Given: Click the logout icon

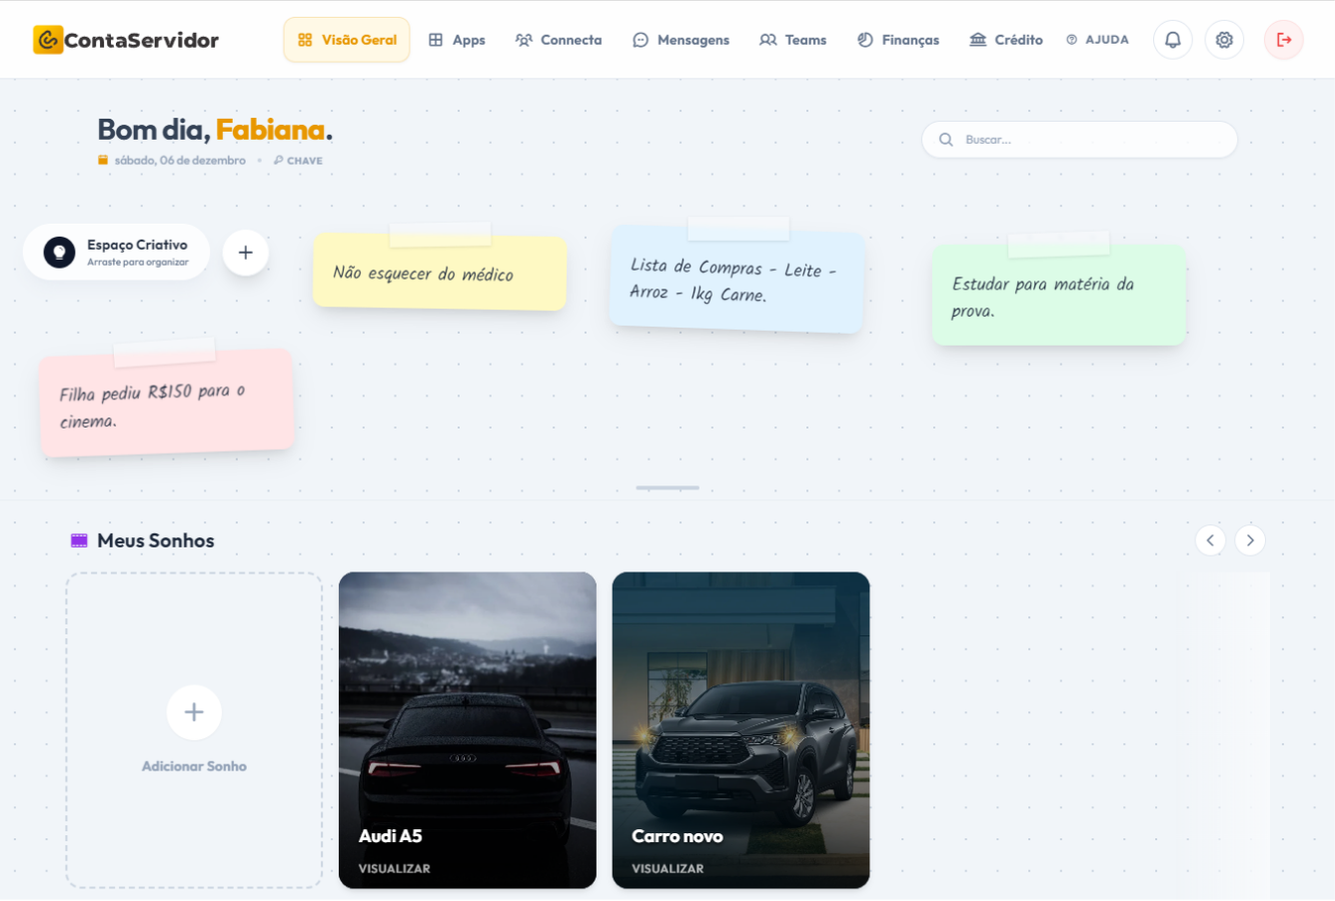Looking at the screenshot, I should (1283, 40).
